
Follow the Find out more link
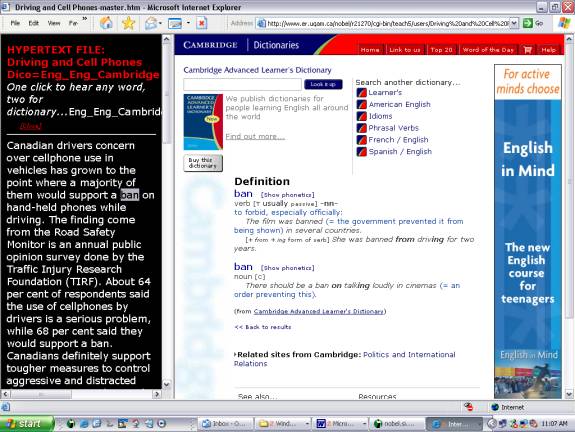pos(255,136)
